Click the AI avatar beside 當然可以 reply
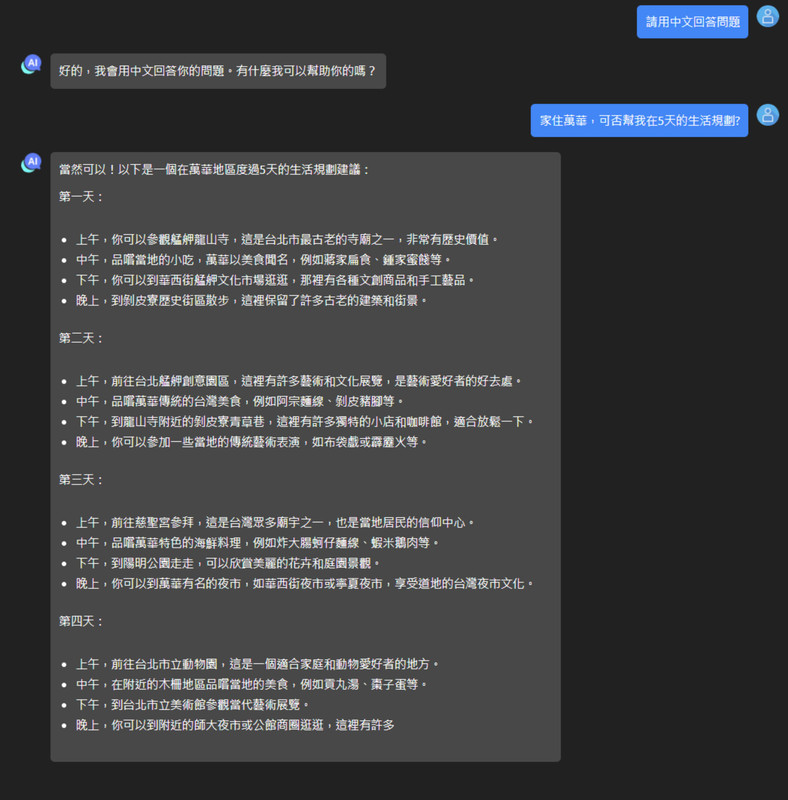This screenshot has width=788, height=800. [x=31, y=163]
